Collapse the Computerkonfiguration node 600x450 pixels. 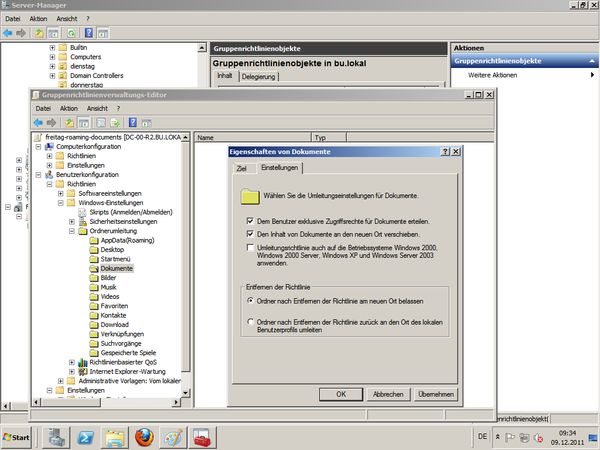coord(38,147)
